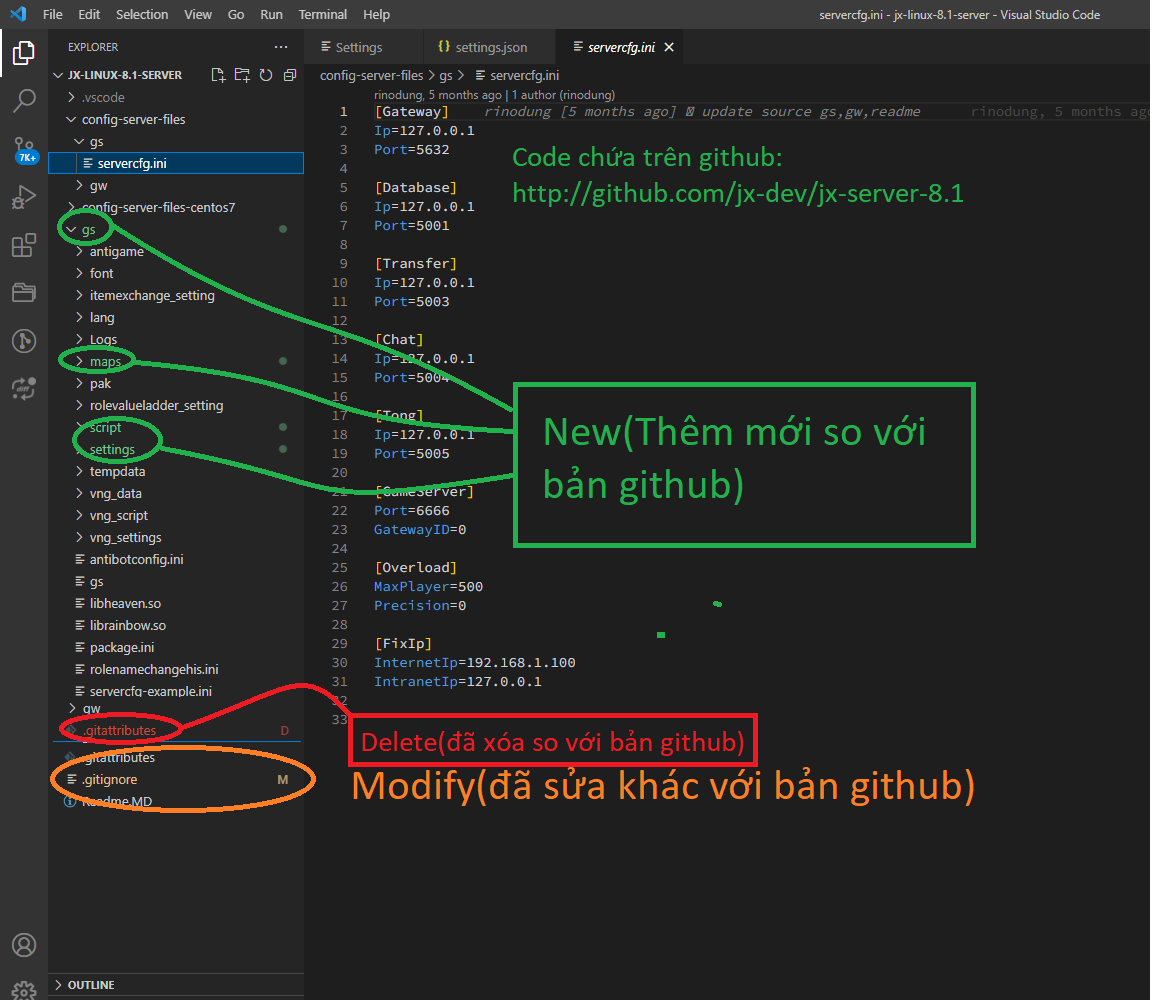
Task: Open the Extensions view
Action: point(24,245)
